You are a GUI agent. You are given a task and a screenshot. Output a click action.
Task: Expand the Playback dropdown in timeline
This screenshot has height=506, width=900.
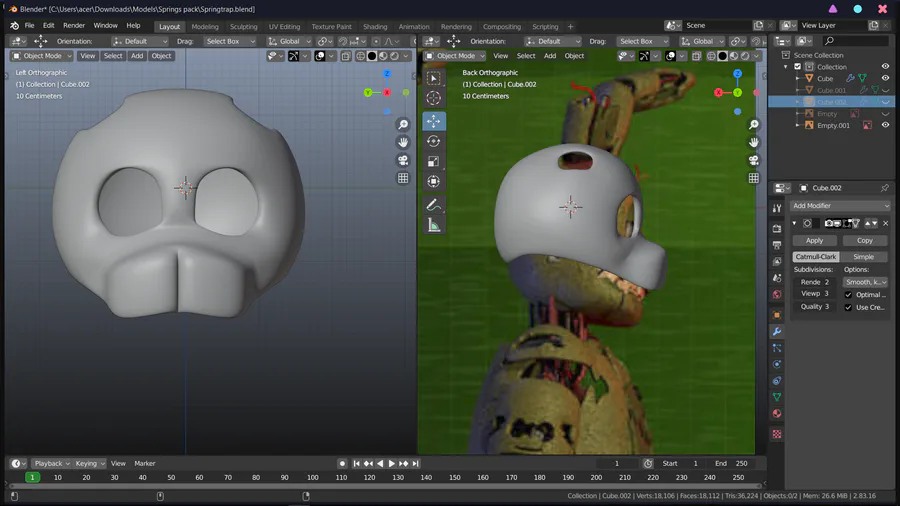tap(51, 463)
